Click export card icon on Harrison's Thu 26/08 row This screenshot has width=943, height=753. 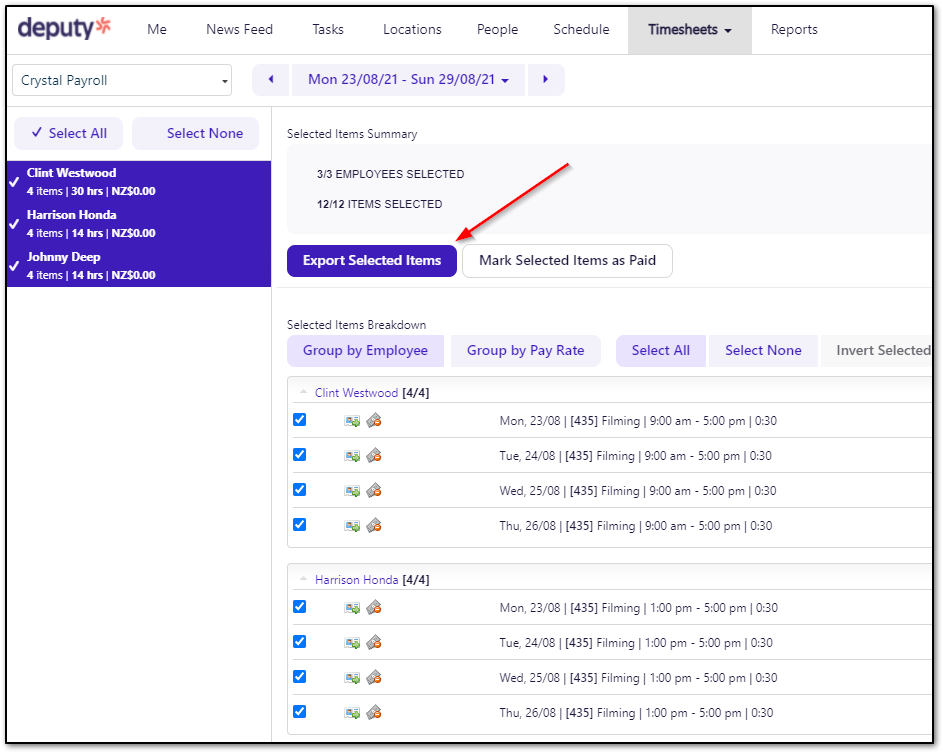pos(352,713)
